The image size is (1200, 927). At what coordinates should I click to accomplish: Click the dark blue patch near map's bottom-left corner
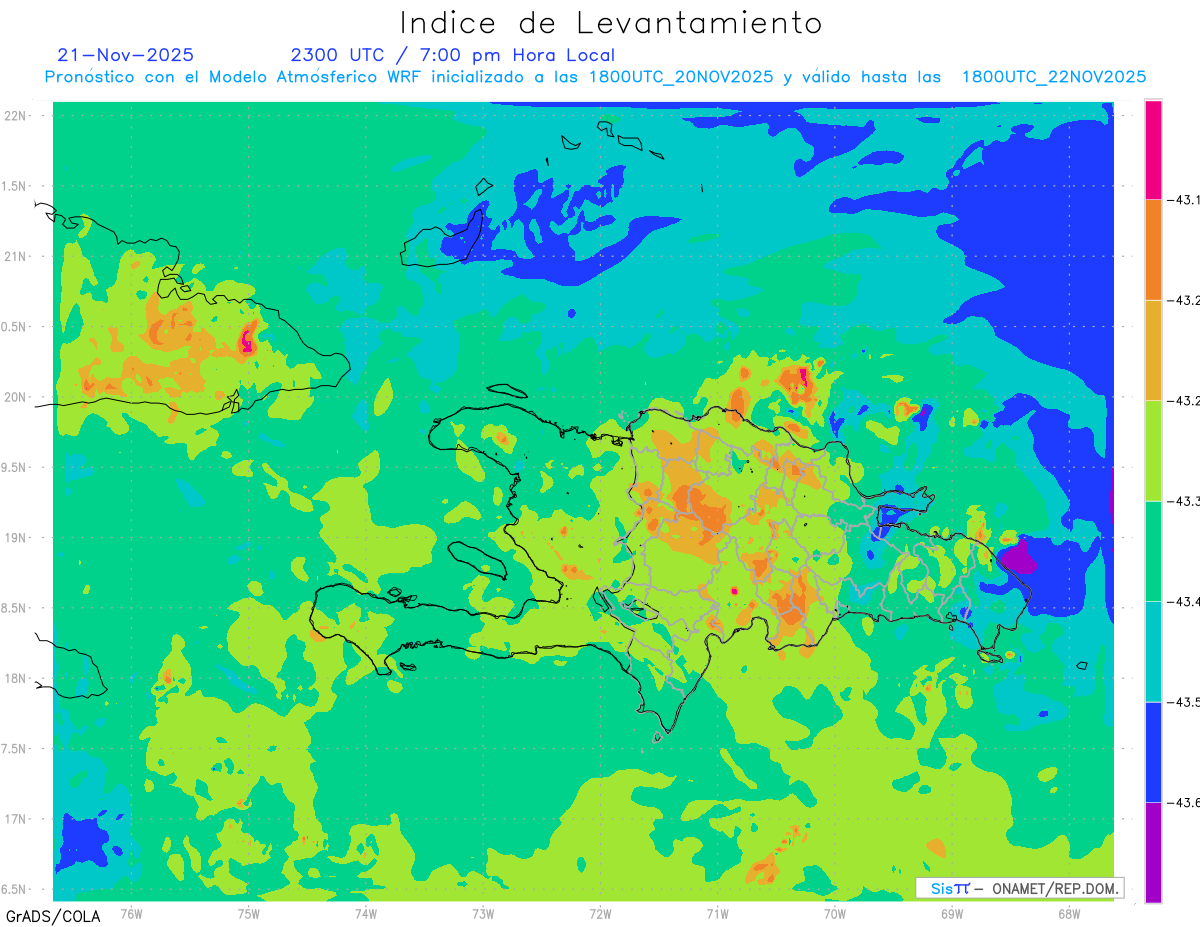point(83,840)
